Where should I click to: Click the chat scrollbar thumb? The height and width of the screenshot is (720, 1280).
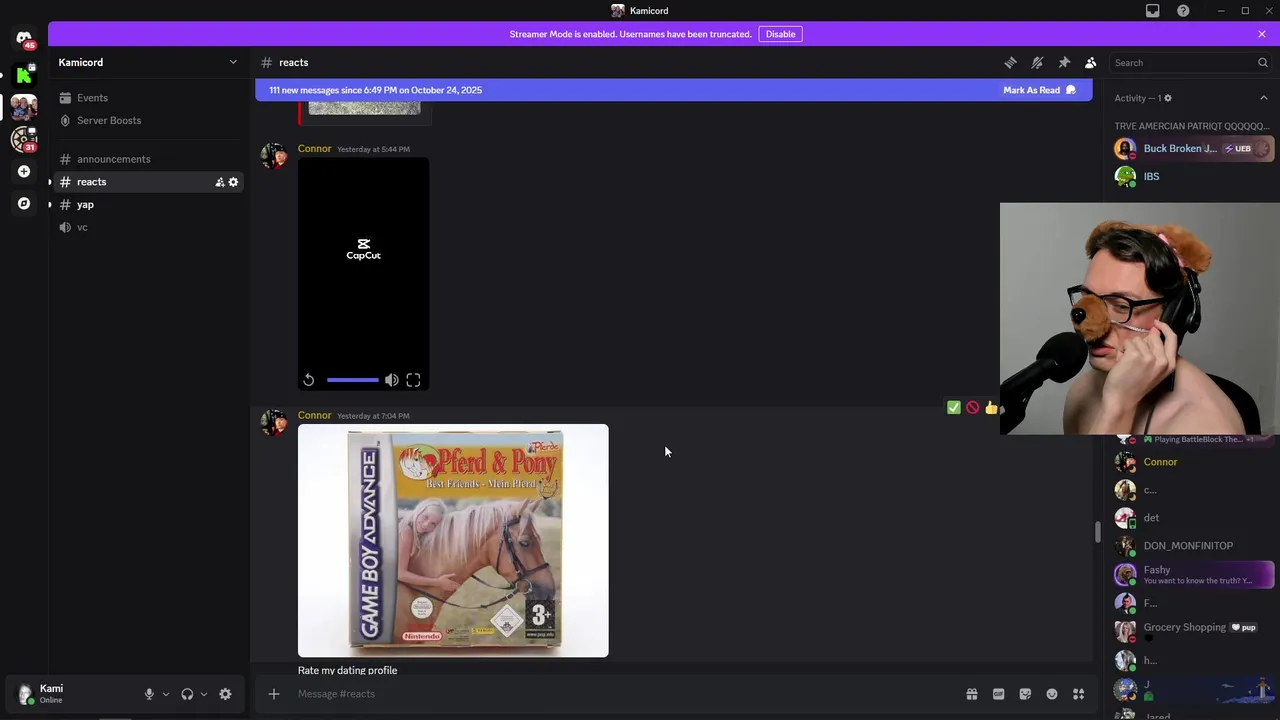1097,532
